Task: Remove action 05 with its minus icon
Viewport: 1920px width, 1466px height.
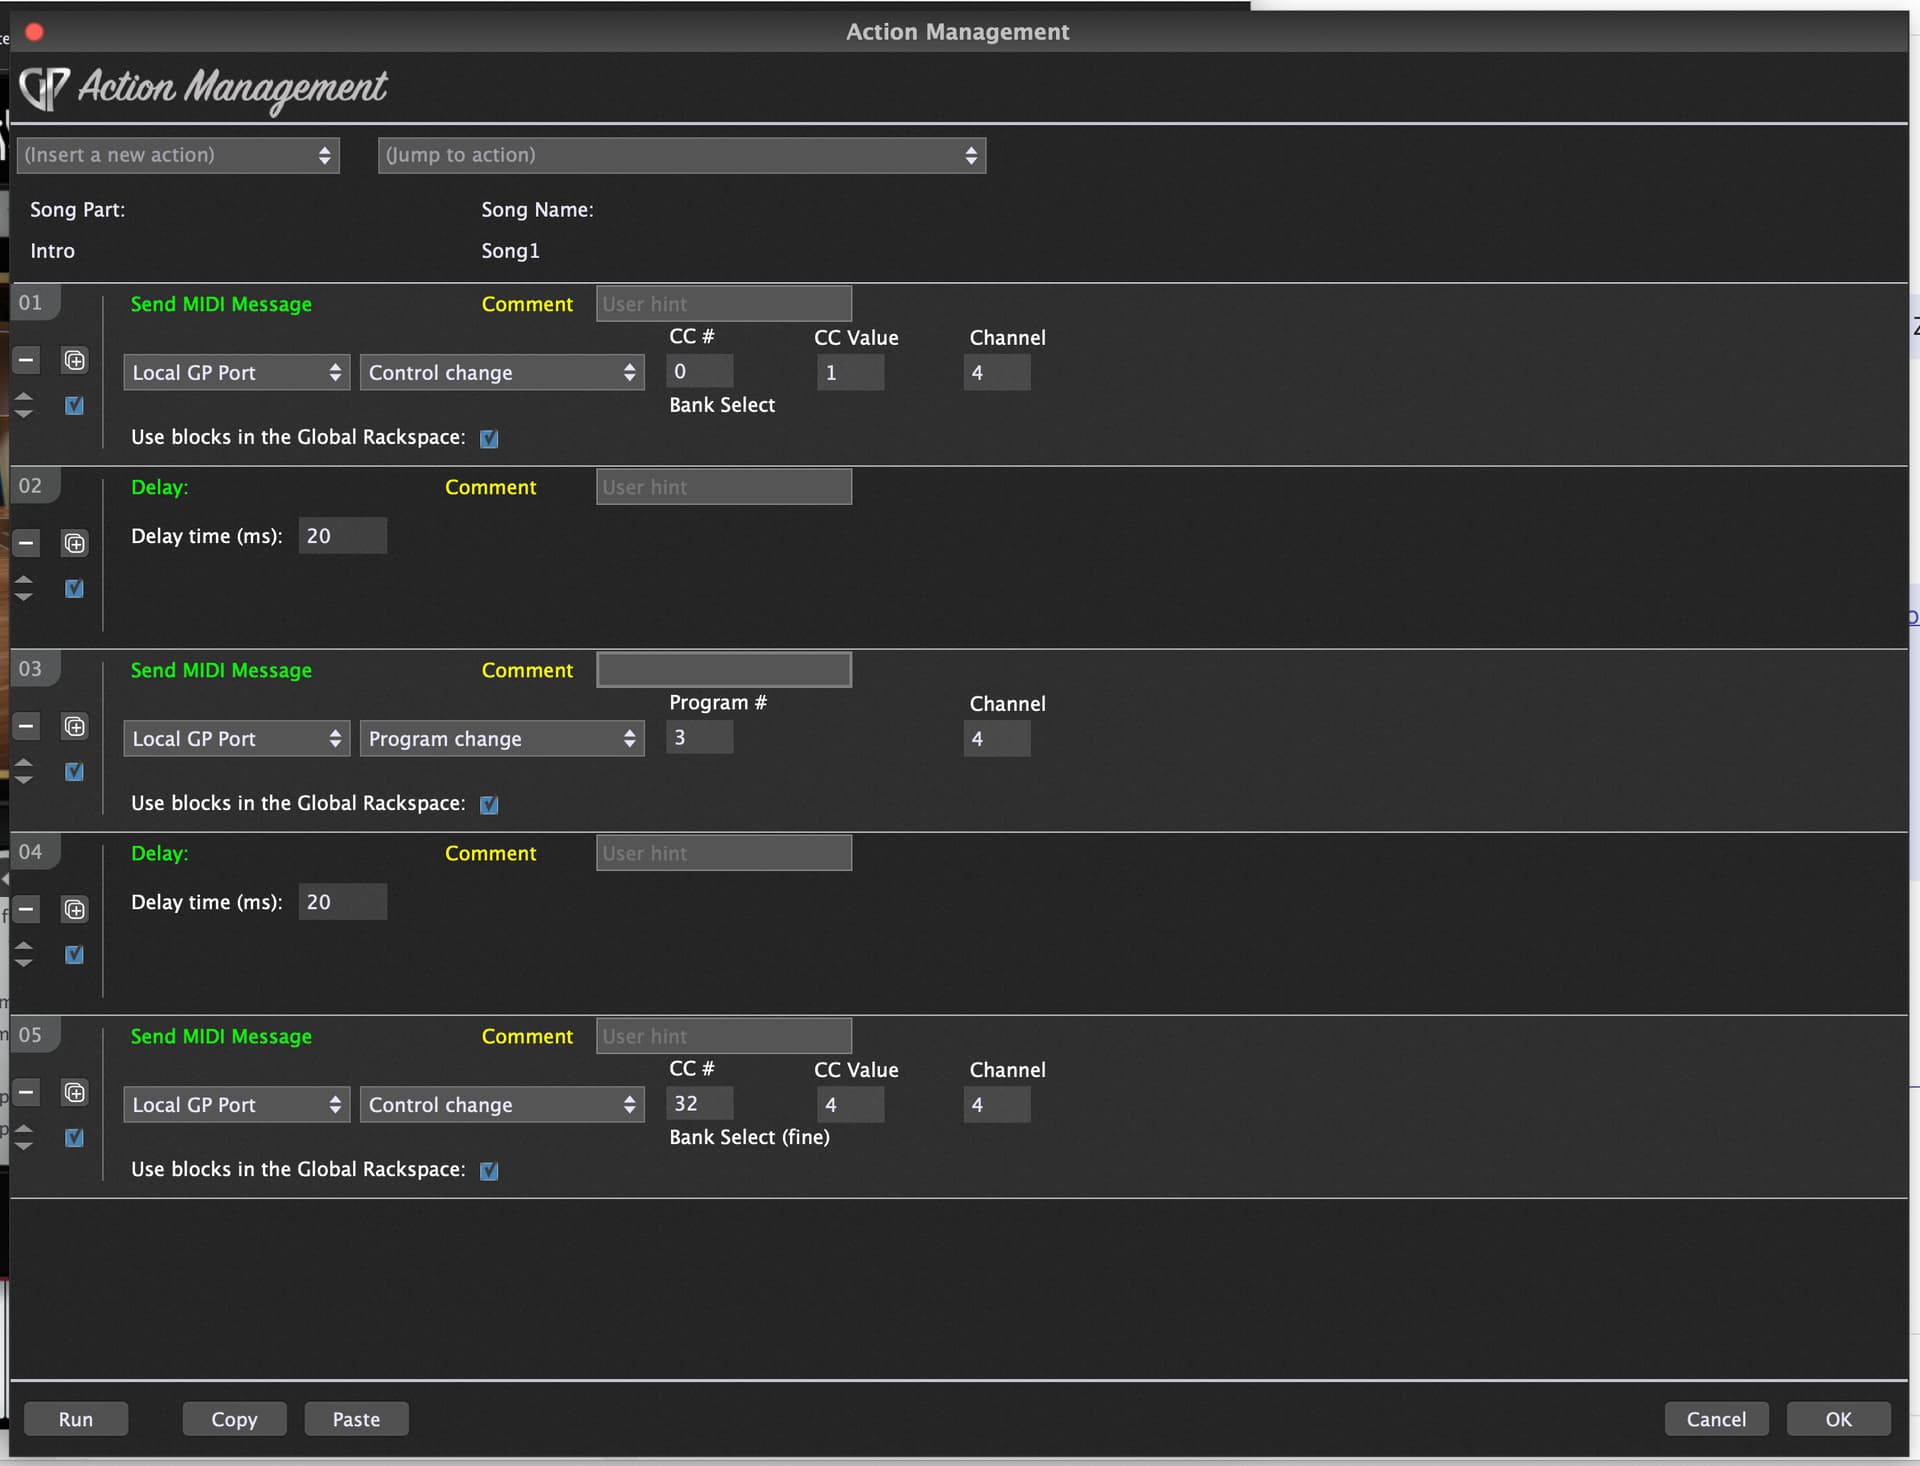Action: 27,1092
